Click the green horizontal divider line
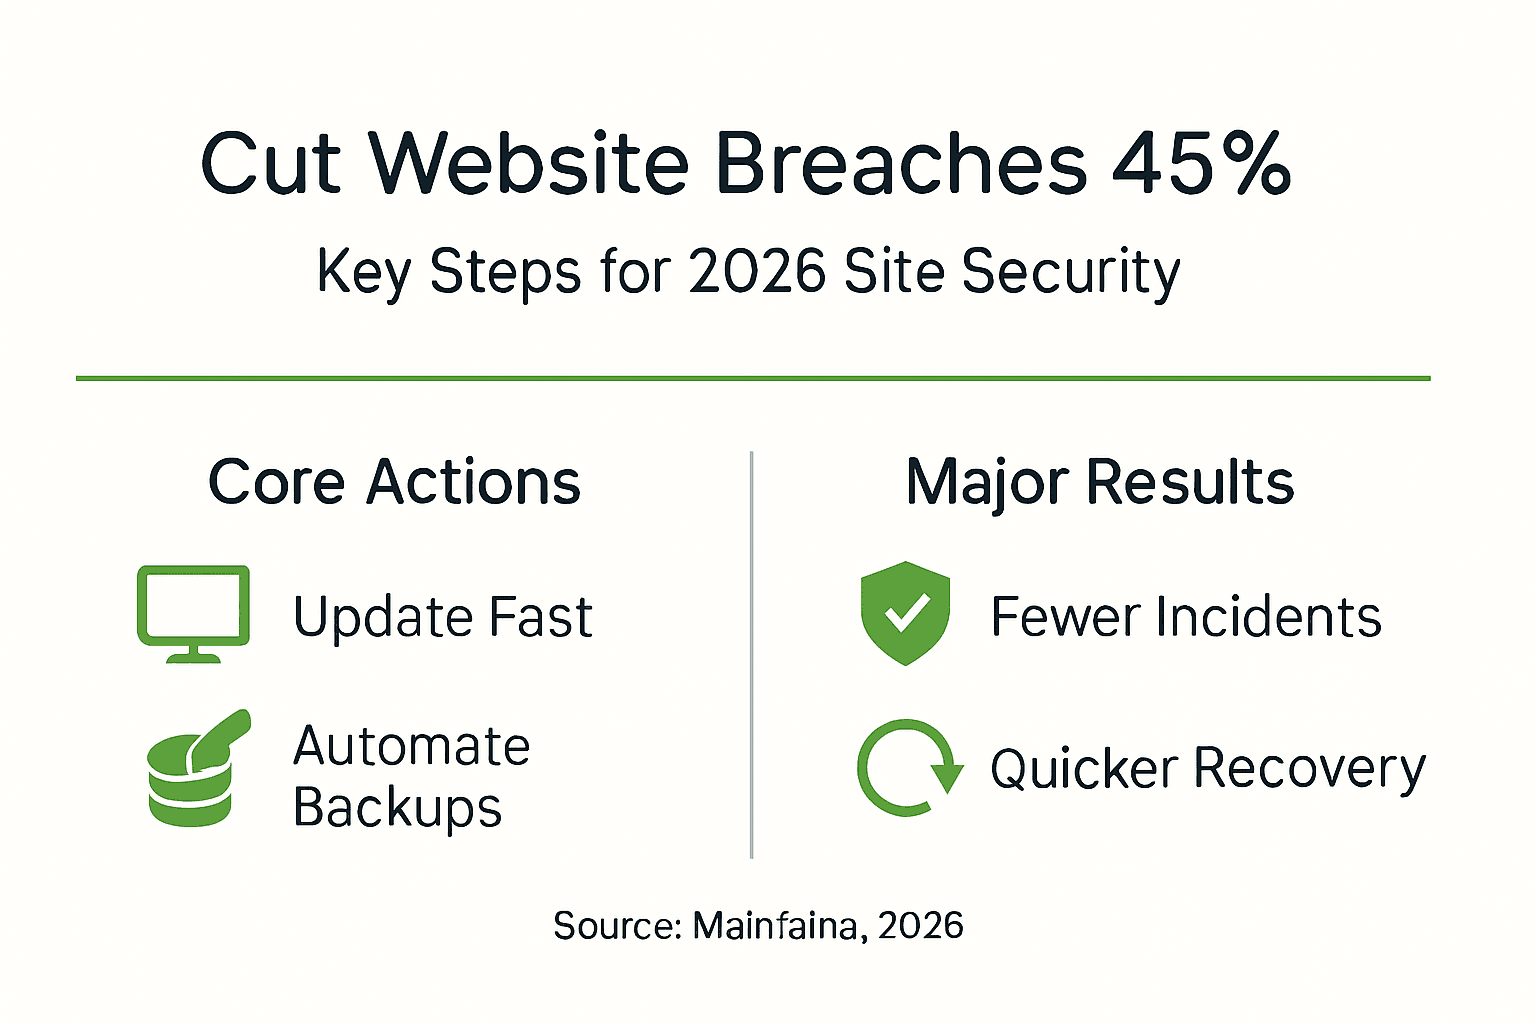 point(752,378)
